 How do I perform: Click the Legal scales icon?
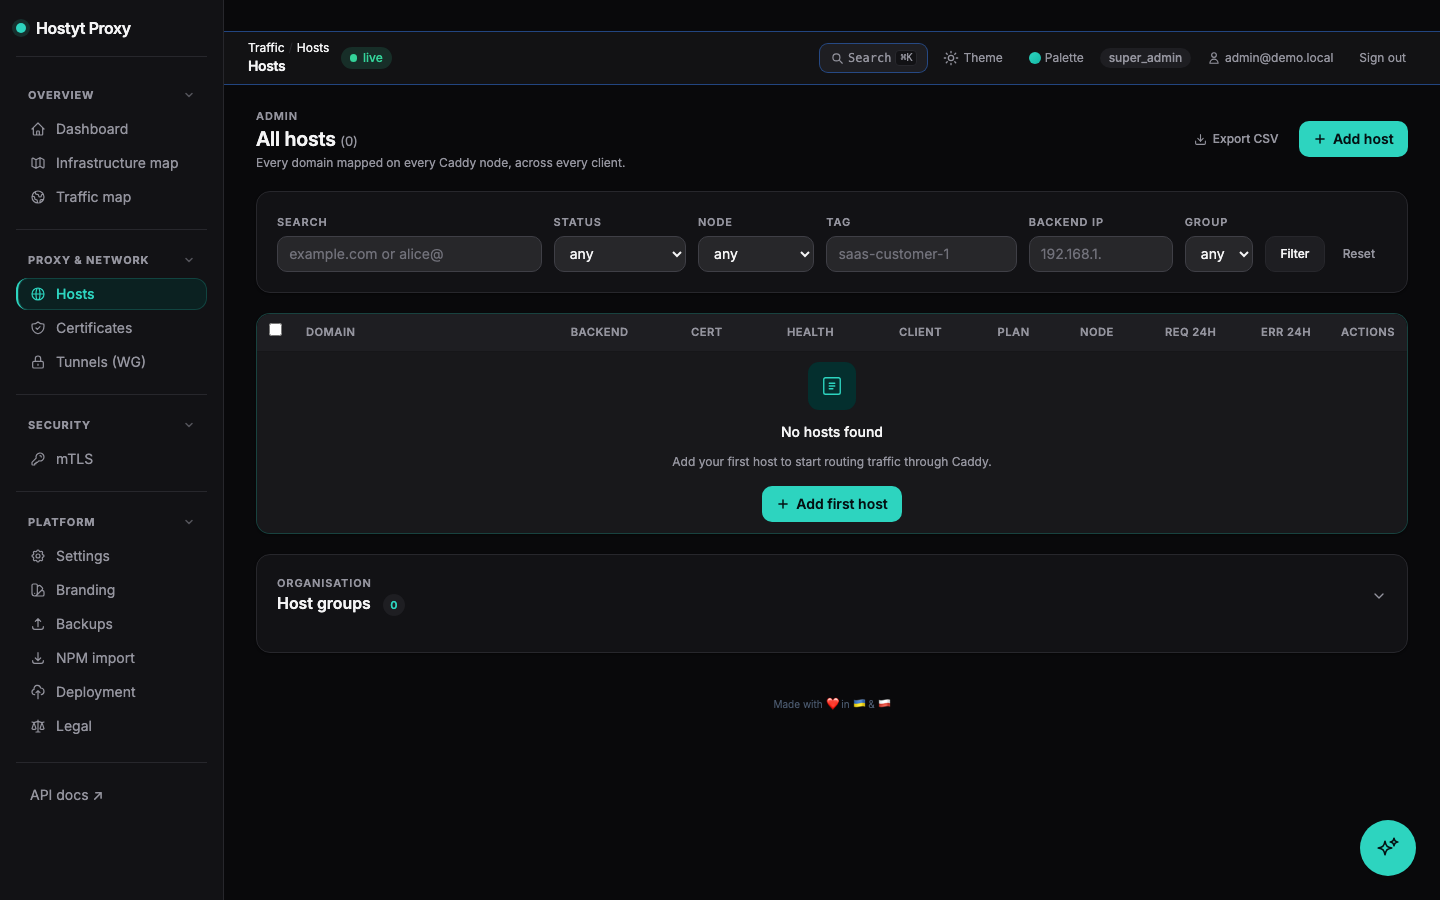(38, 726)
